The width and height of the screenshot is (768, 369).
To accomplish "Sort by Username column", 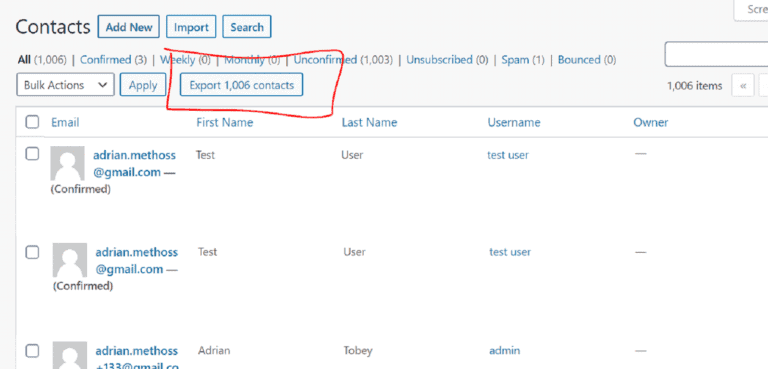I will click(514, 122).
